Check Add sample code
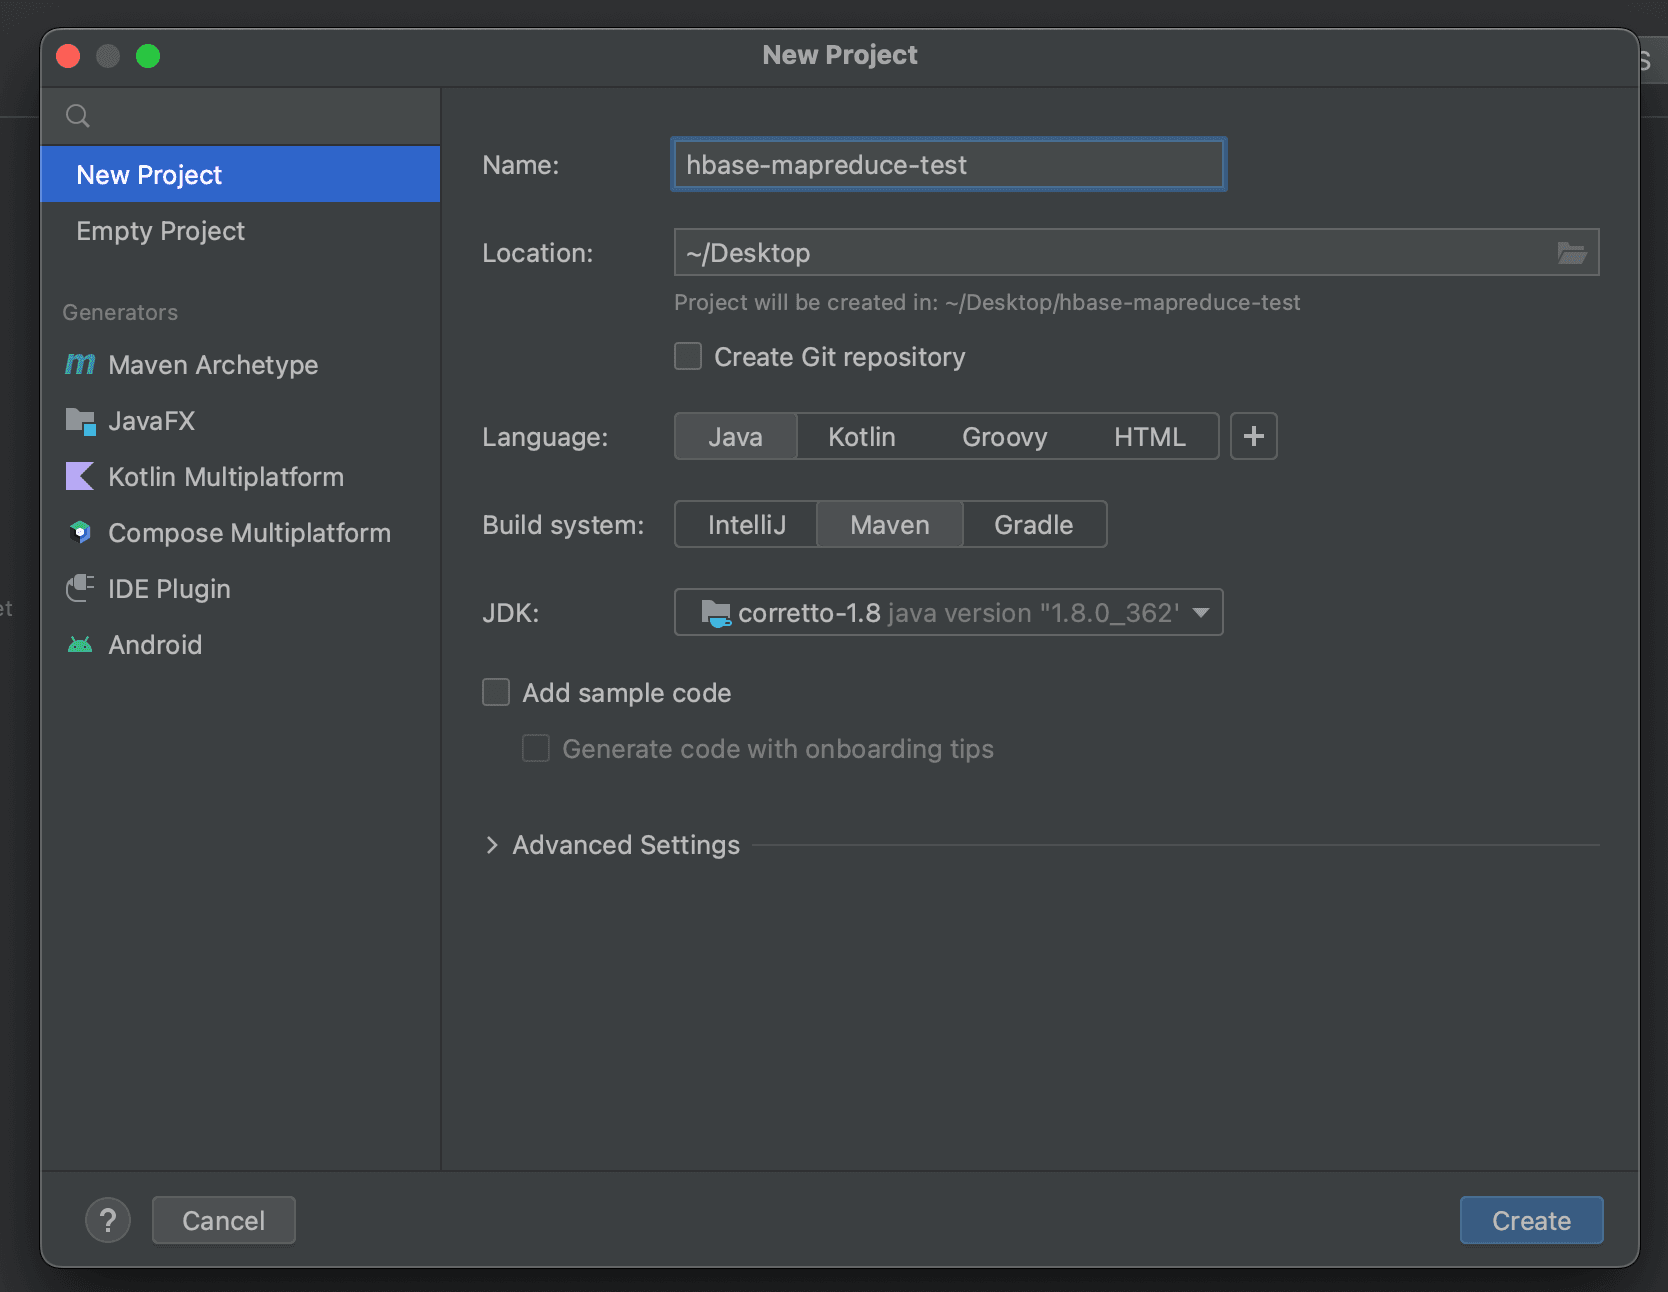The height and width of the screenshot is (1292, 1668). point(496,692)
